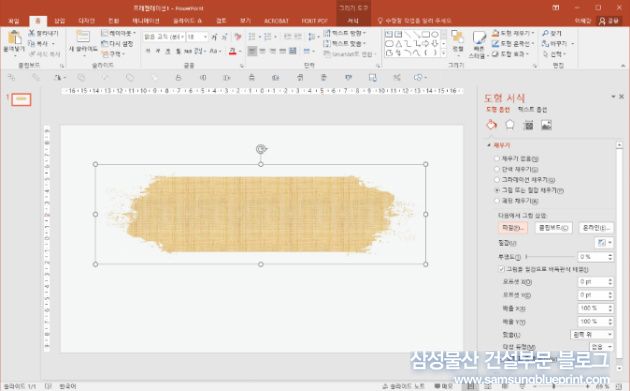630x391 pixels.
Task: Select the Gradient fill (그라데이션 채우기) radio button
Action: tap(497, 180)
